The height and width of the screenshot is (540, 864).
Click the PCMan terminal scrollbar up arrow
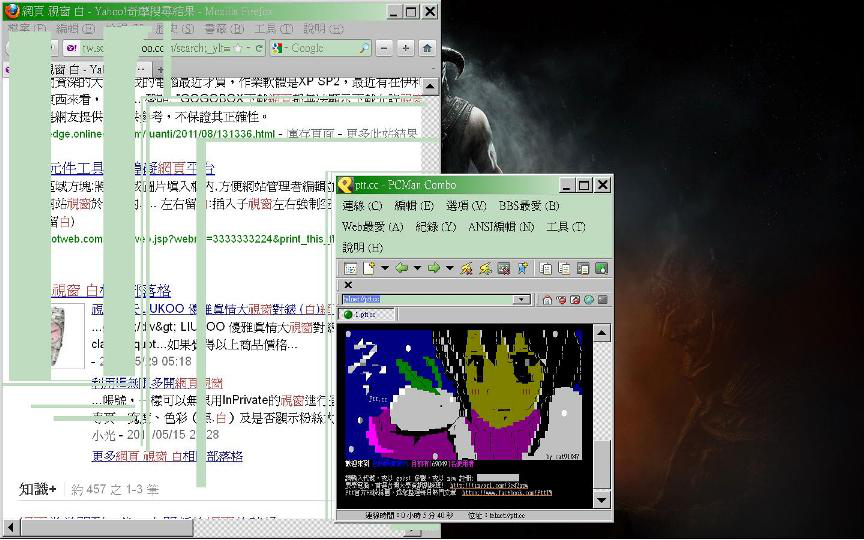coord(601,333)
